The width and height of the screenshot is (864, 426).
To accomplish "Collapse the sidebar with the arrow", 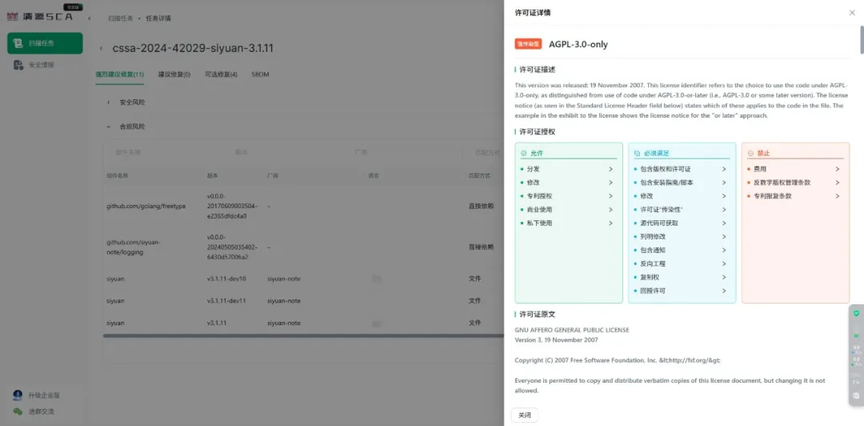I will coord(89,18).
